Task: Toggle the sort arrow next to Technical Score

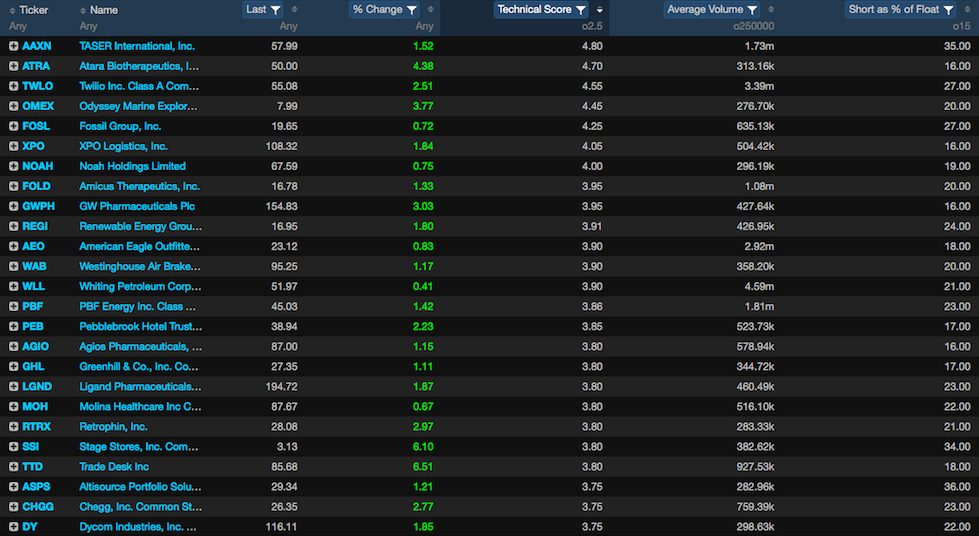Action: coord(599,9)
